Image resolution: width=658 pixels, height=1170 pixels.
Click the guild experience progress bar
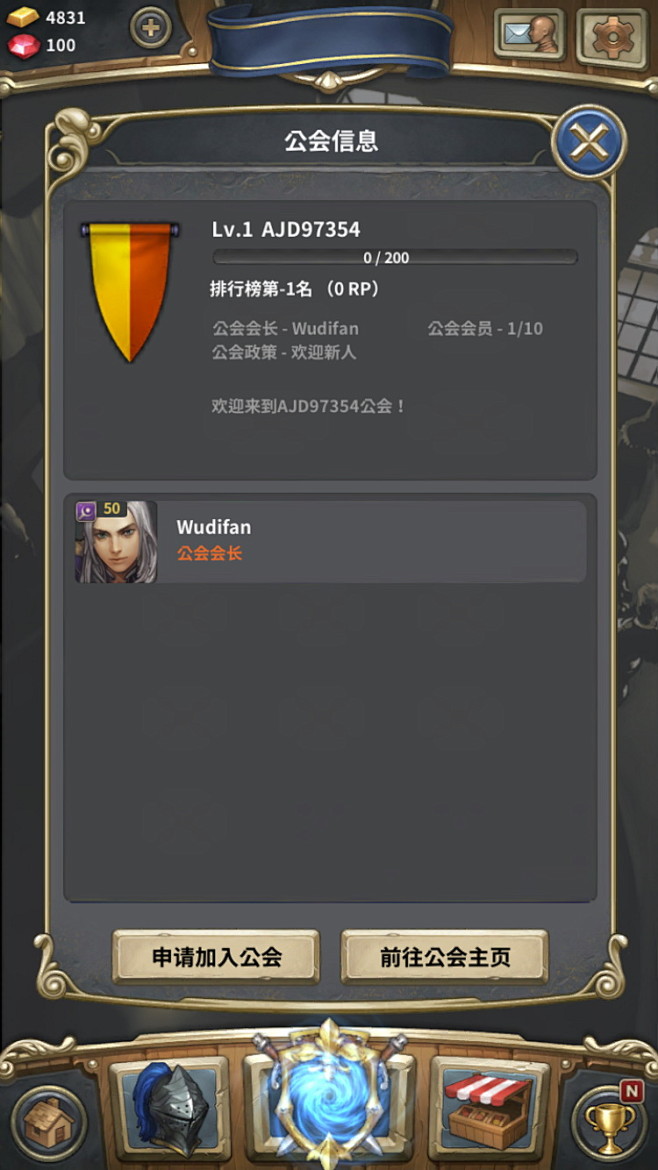coord(395,257)
